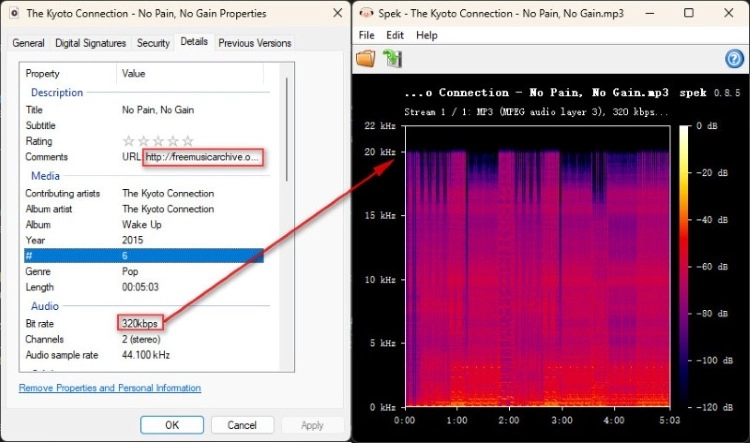Open Remove Properties and Personal Information link
This screenshot has height=443, width=750.
pyautogui.click(x=110, y=388)
